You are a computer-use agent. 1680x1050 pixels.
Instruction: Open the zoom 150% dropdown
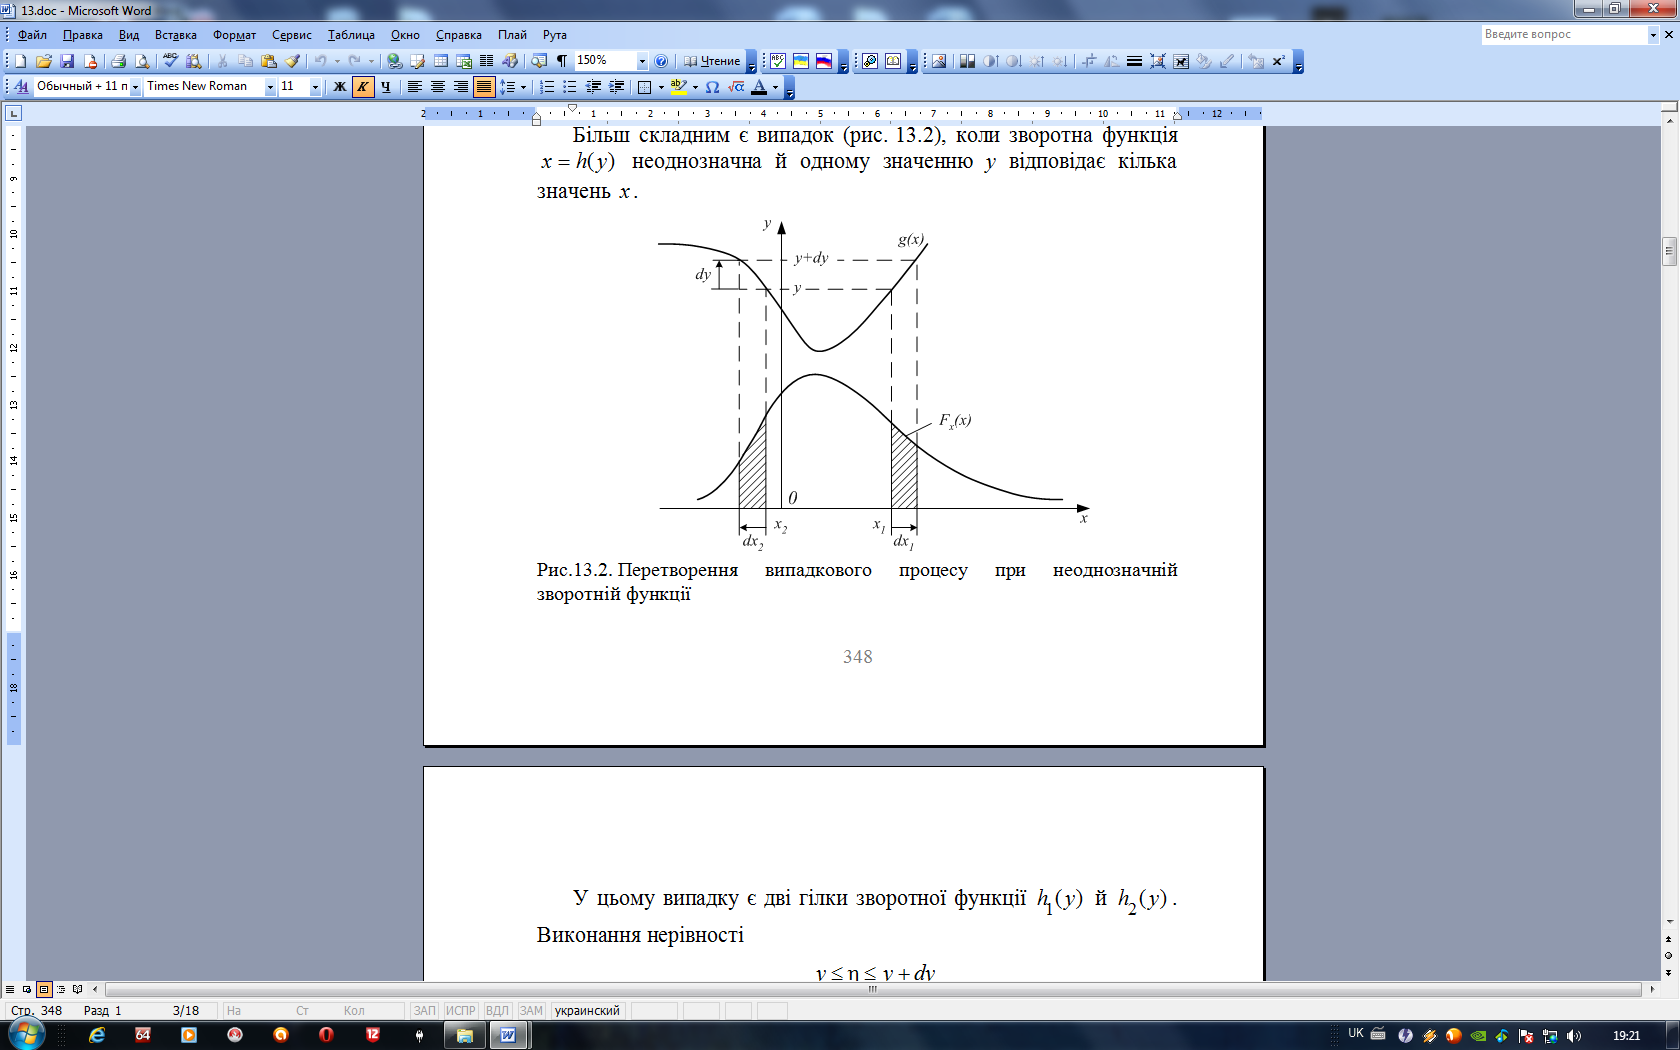click(642, 61)
